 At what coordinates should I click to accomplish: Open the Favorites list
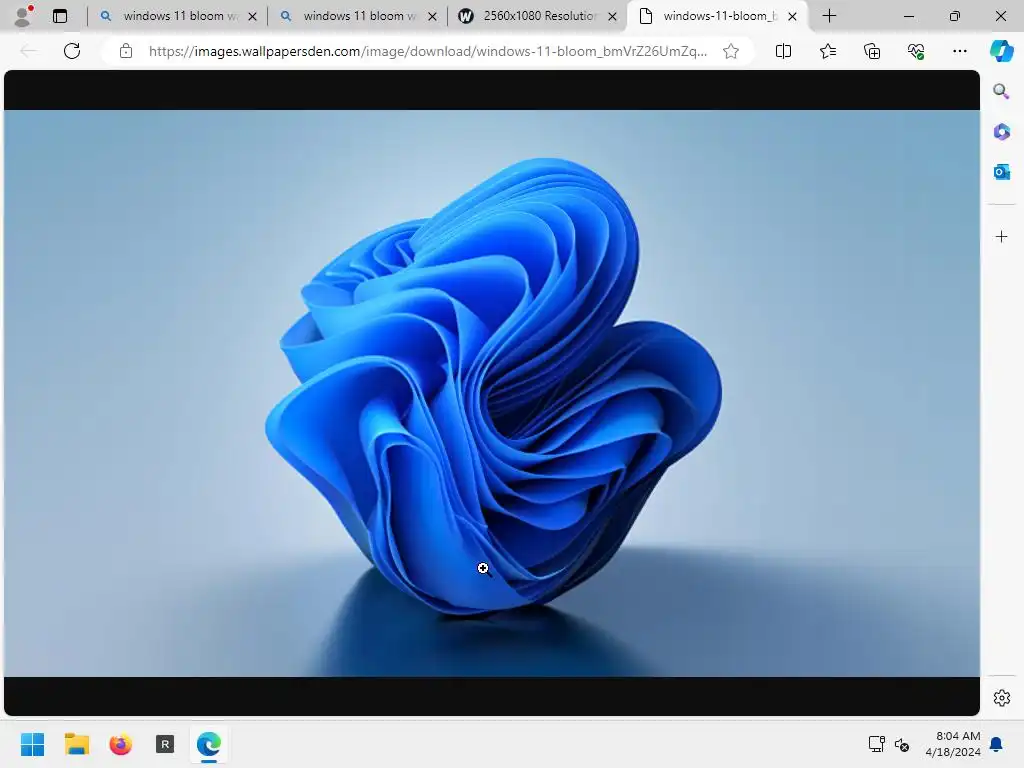click(x=827, y=51)
